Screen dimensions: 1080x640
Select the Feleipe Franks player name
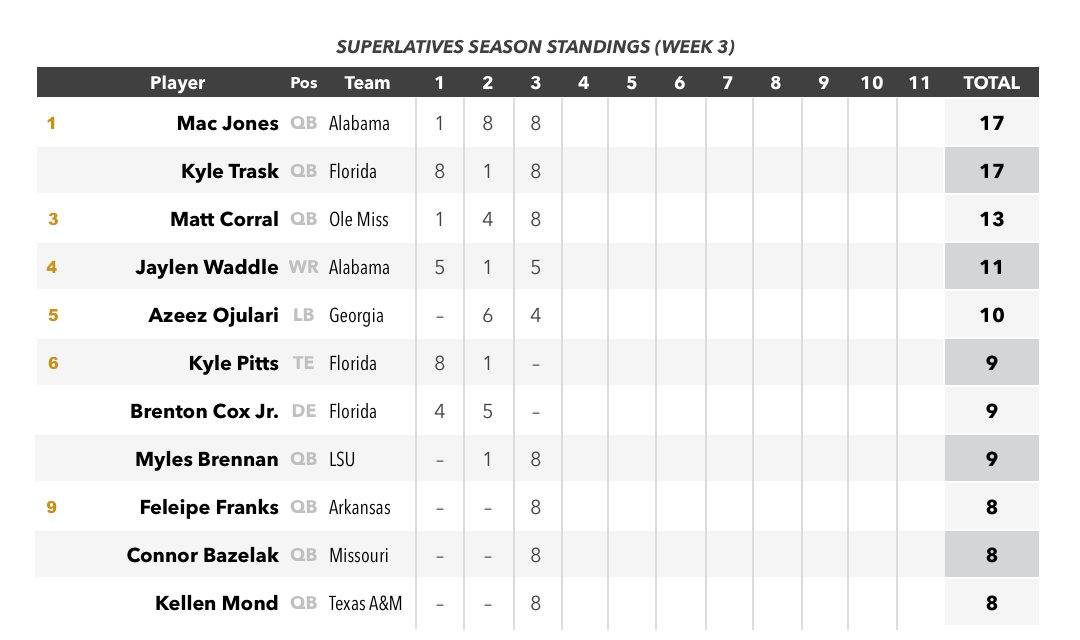coord(209,507)
